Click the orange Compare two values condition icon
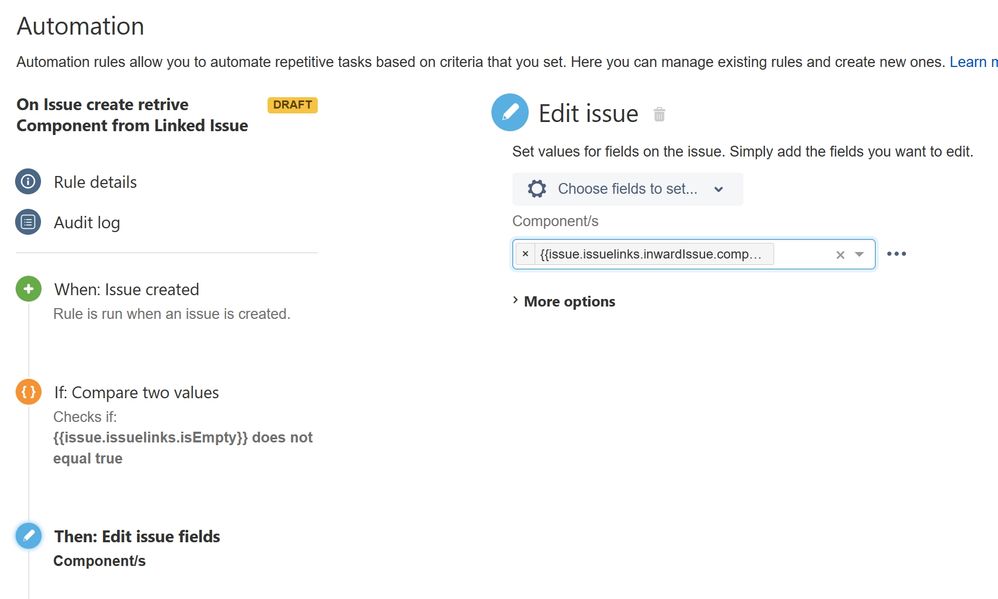This screenshot has height=599, width=998. point(29,392)
